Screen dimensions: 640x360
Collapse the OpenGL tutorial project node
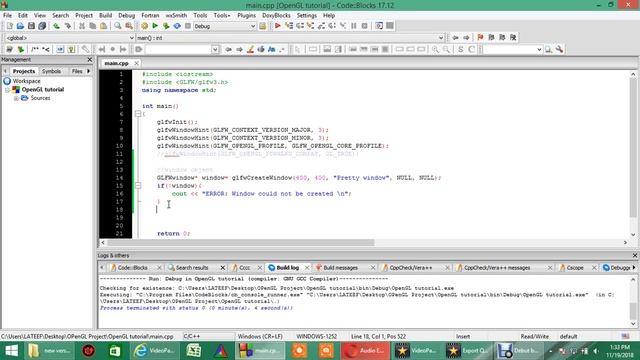click(x=7, y=89)
